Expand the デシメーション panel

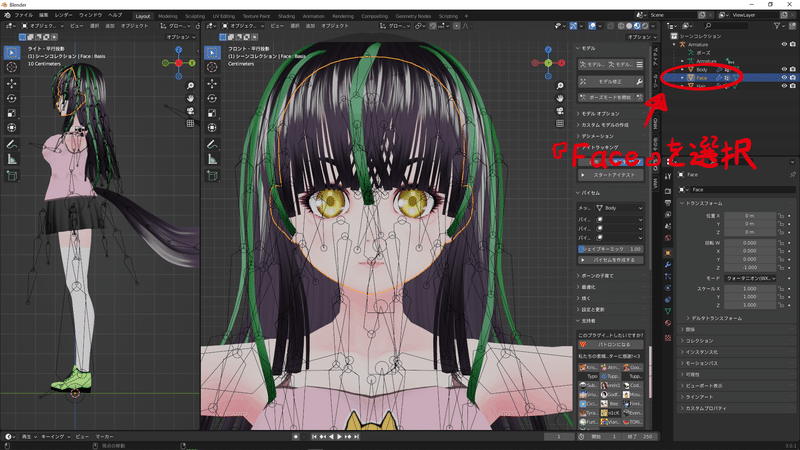(597, 136)
